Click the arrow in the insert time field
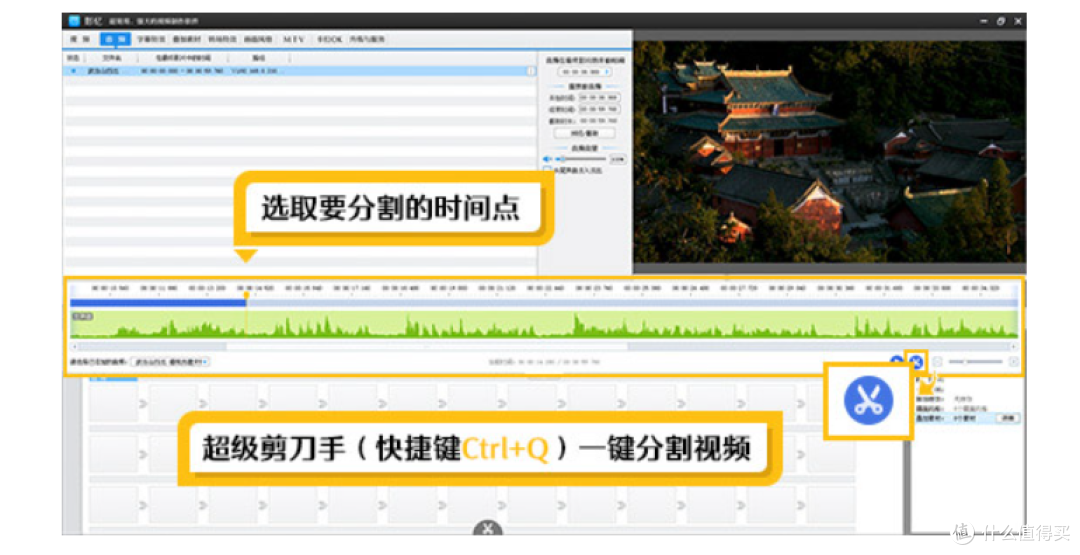The image size is (1080, 555). [607, 72]
